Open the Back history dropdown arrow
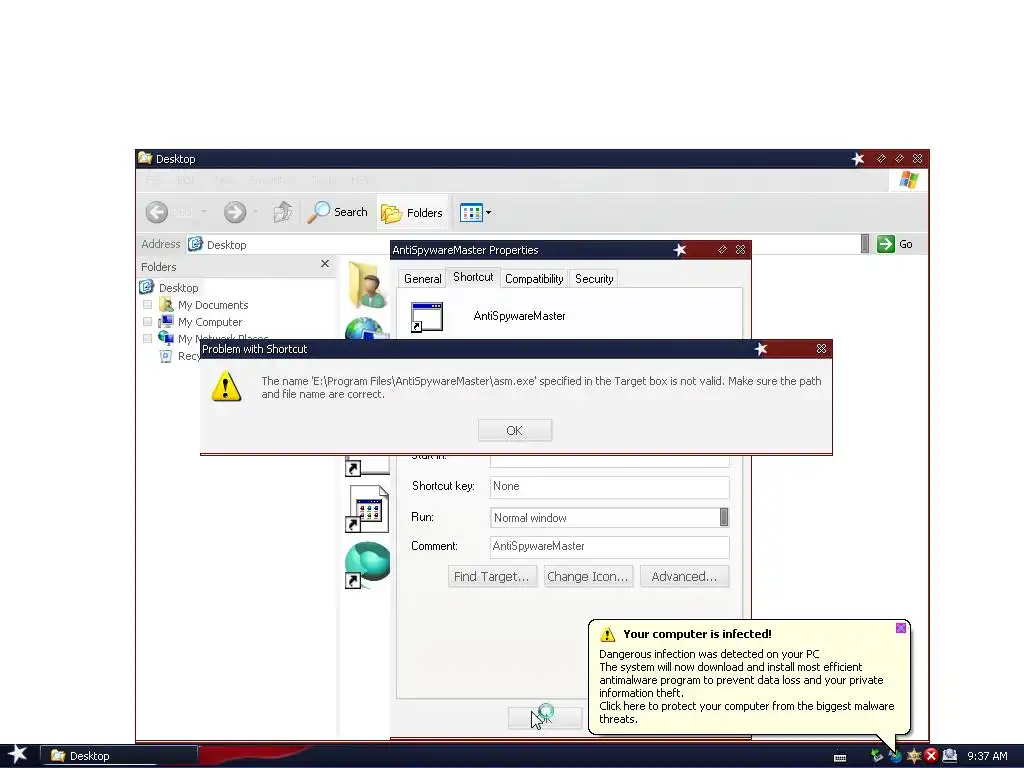Image resolution: width=1024 pixels, height=768 pixels. (x=204, y=212)
